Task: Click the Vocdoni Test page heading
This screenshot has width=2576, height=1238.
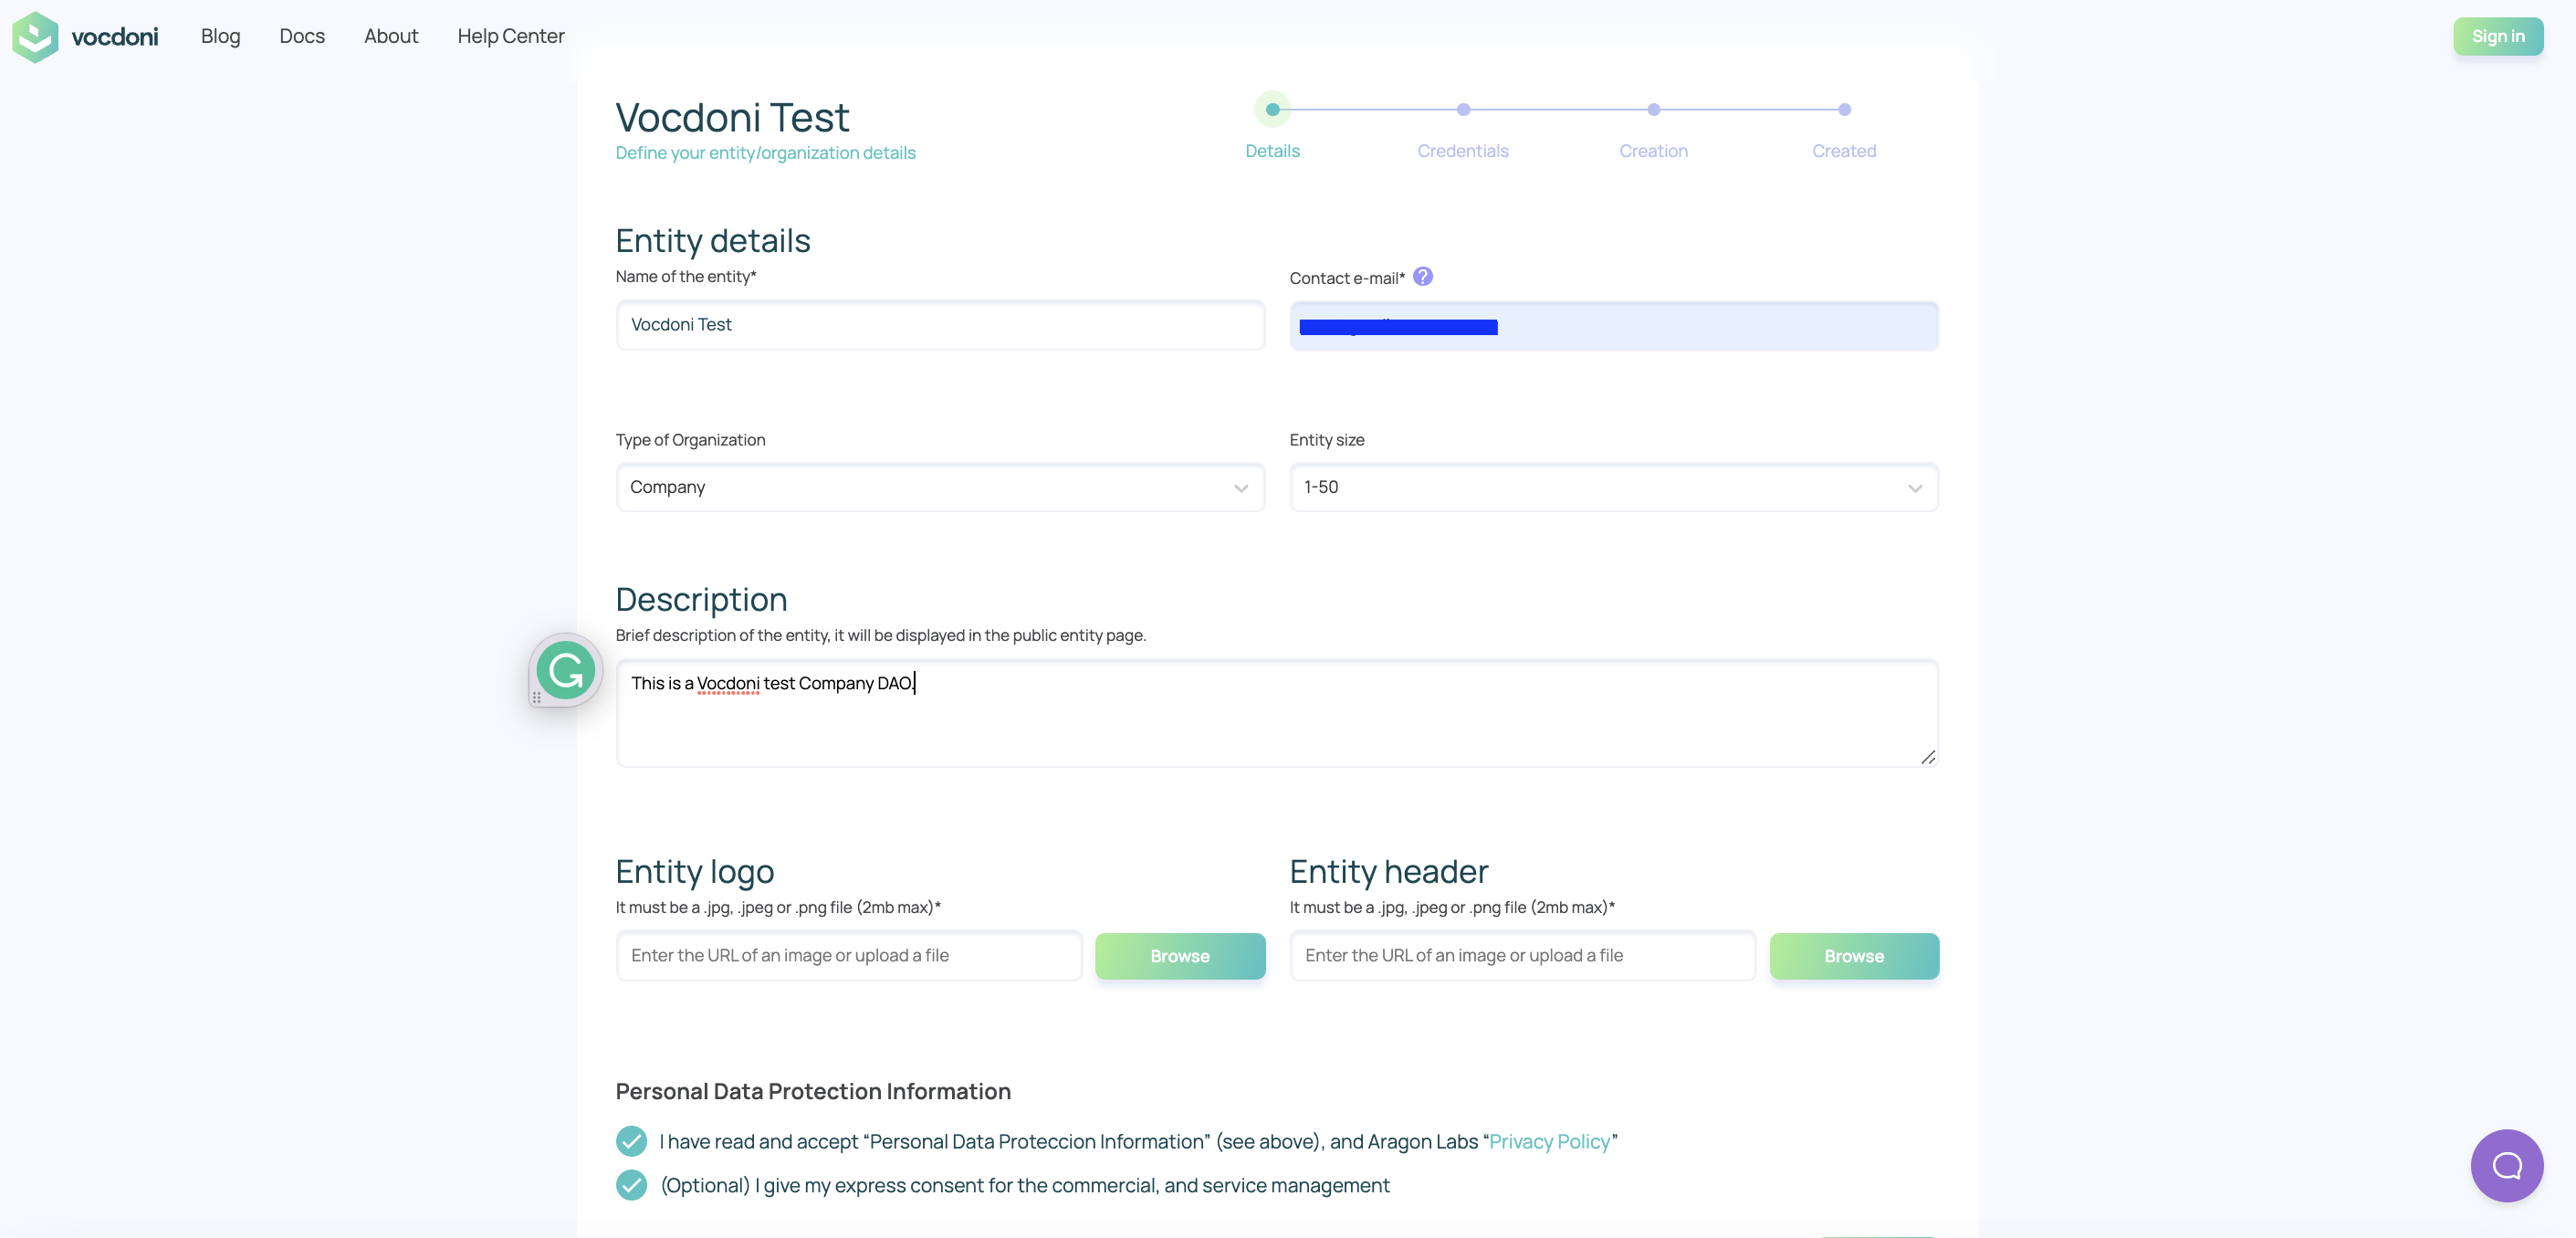Action: point(732,117)
